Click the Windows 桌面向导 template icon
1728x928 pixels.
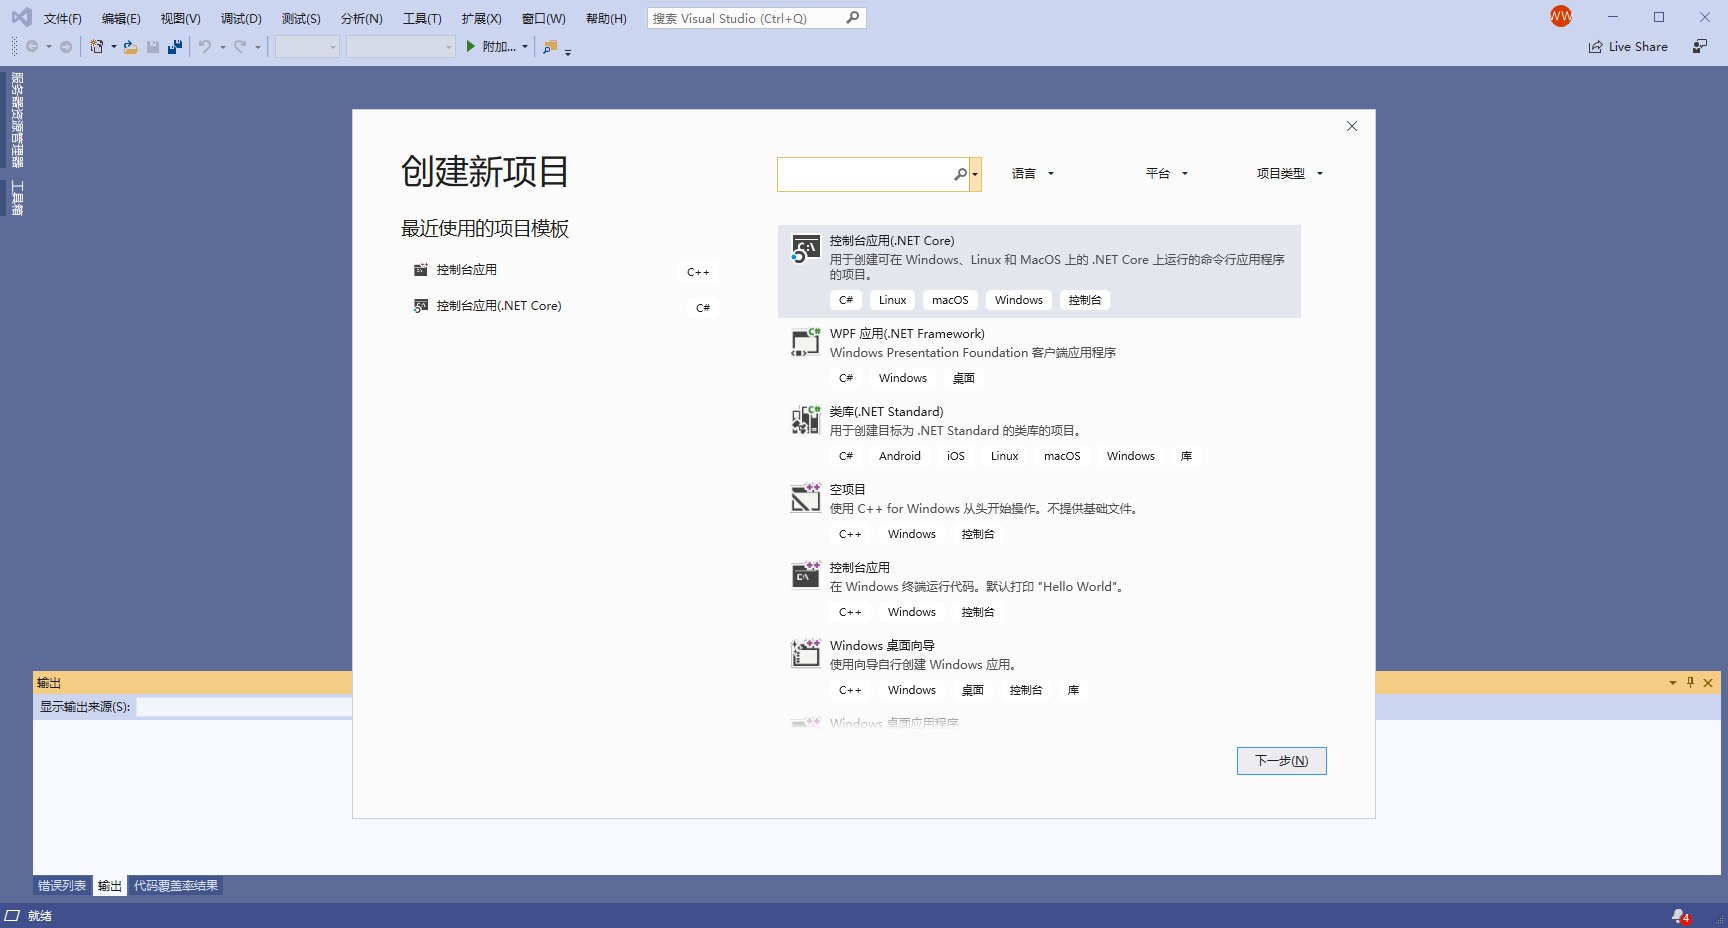806,654
